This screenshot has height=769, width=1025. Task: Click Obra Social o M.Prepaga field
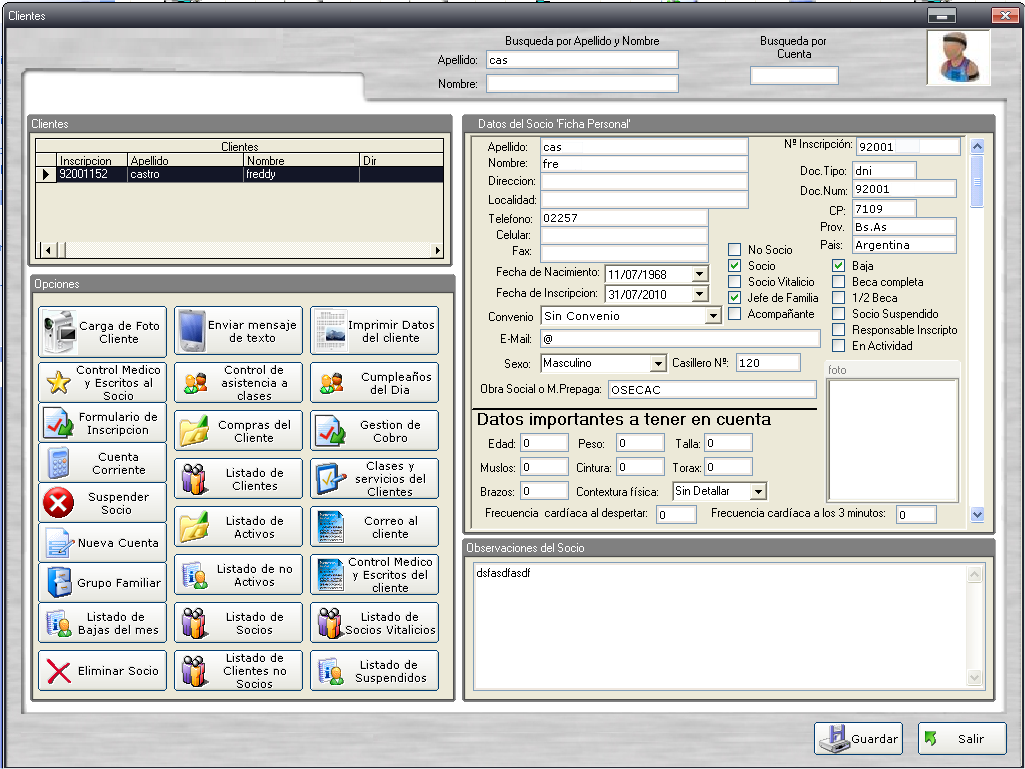712,390
